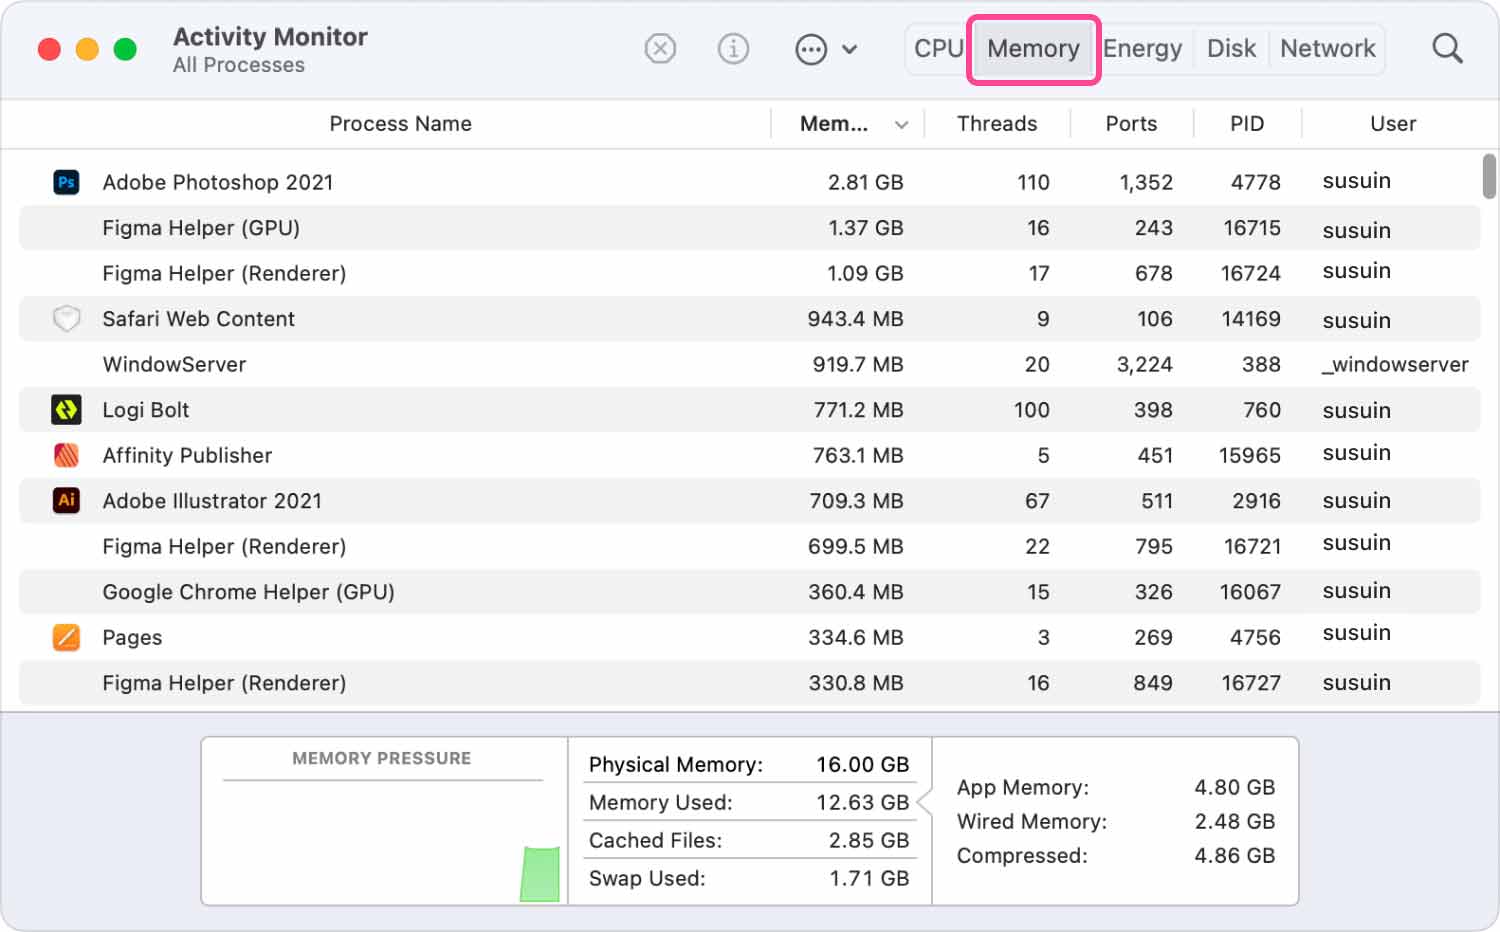Click the 943.4 MB memory value
This screenshot has width=1500, height=932.
tap(855, 319)
